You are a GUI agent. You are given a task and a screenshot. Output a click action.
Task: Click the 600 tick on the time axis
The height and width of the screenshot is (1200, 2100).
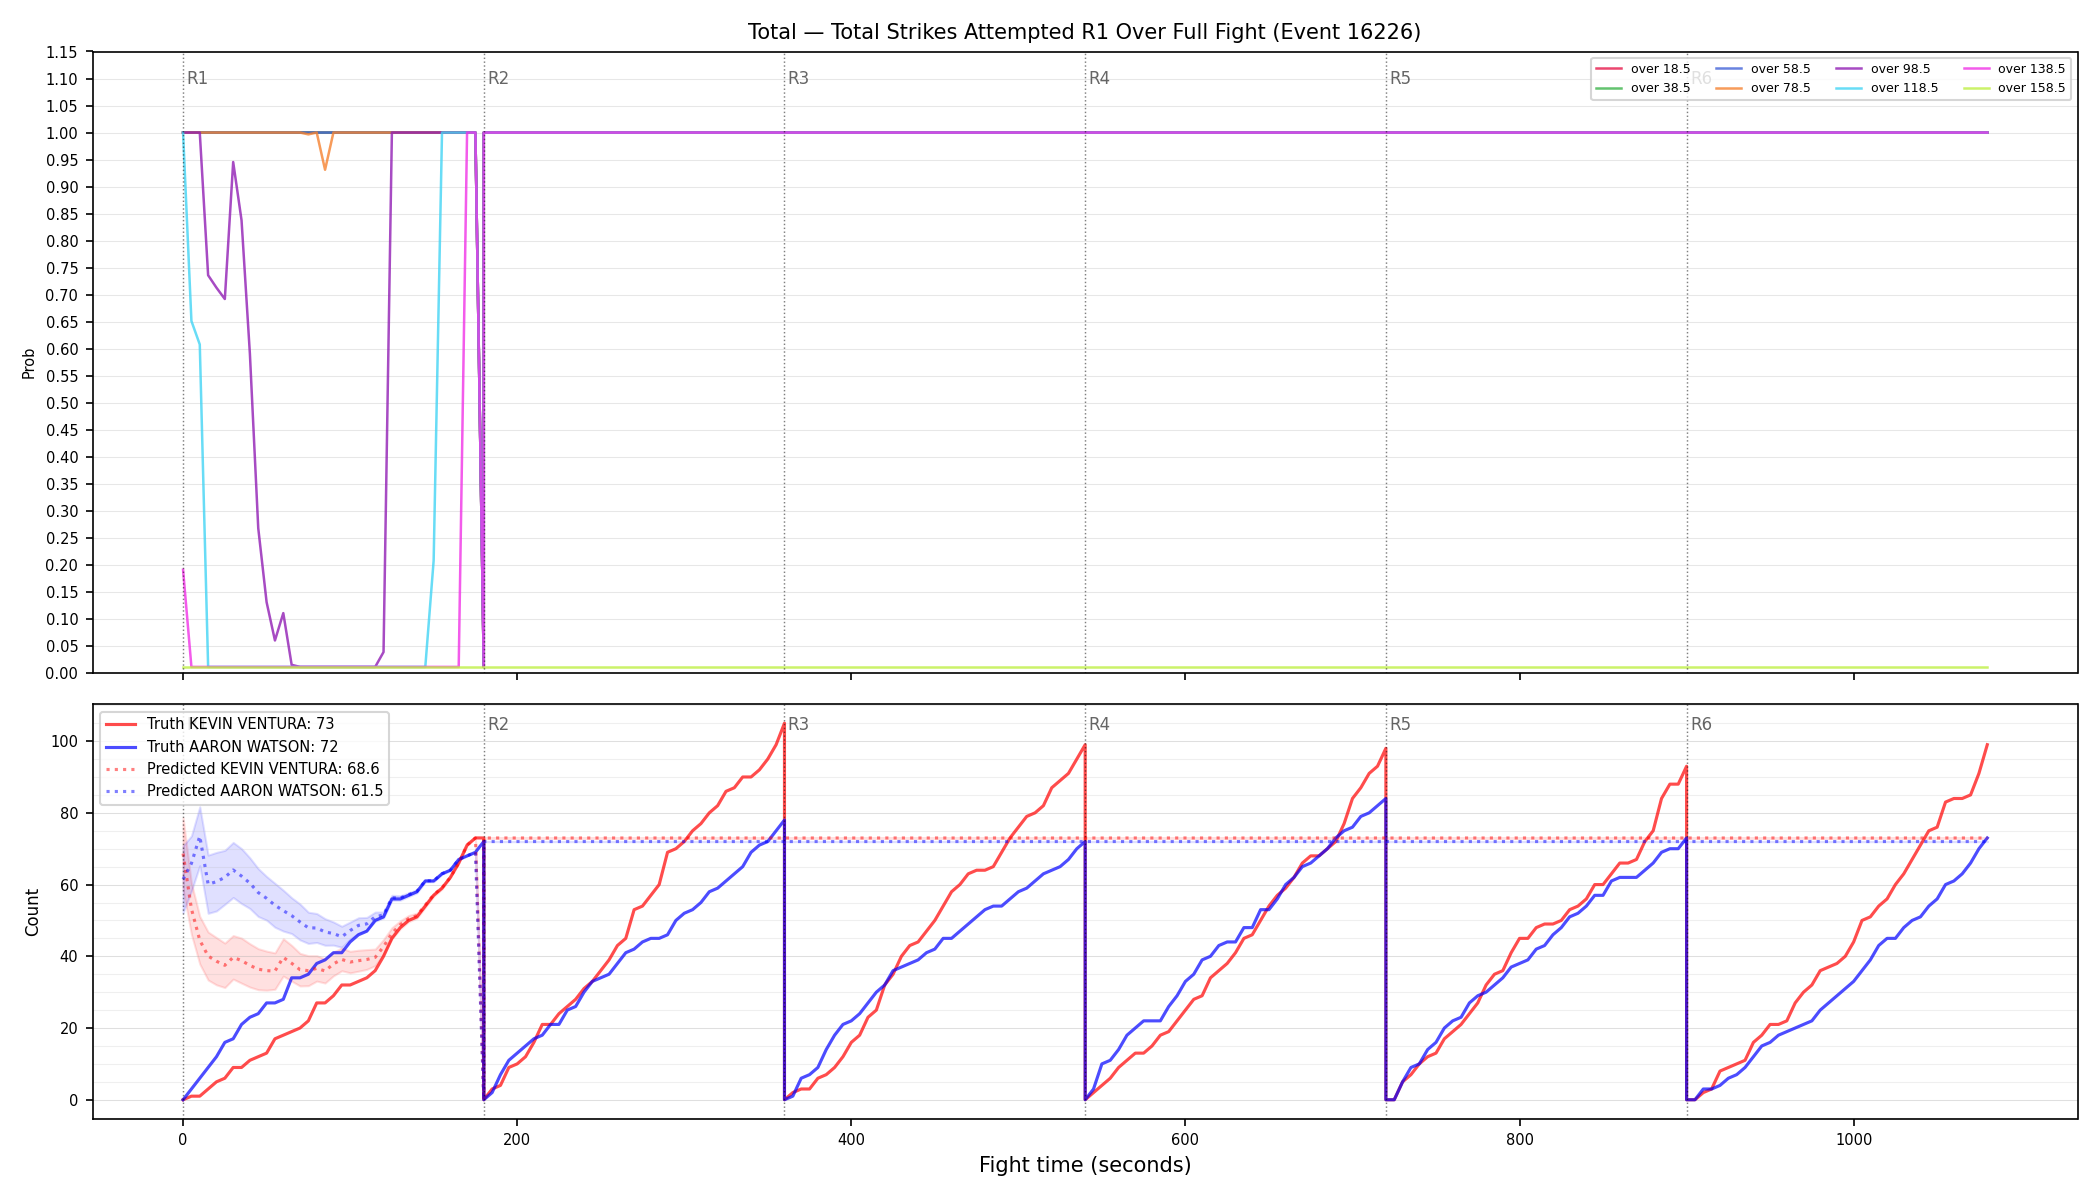[x=1185, y=1139]
